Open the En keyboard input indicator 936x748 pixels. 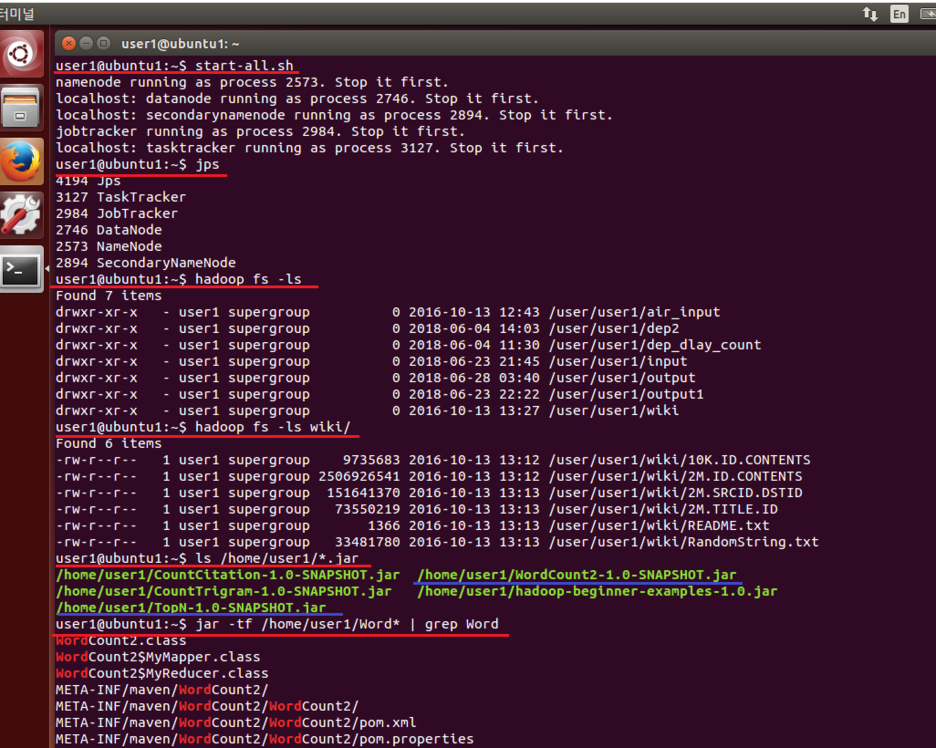coord(899,14)
